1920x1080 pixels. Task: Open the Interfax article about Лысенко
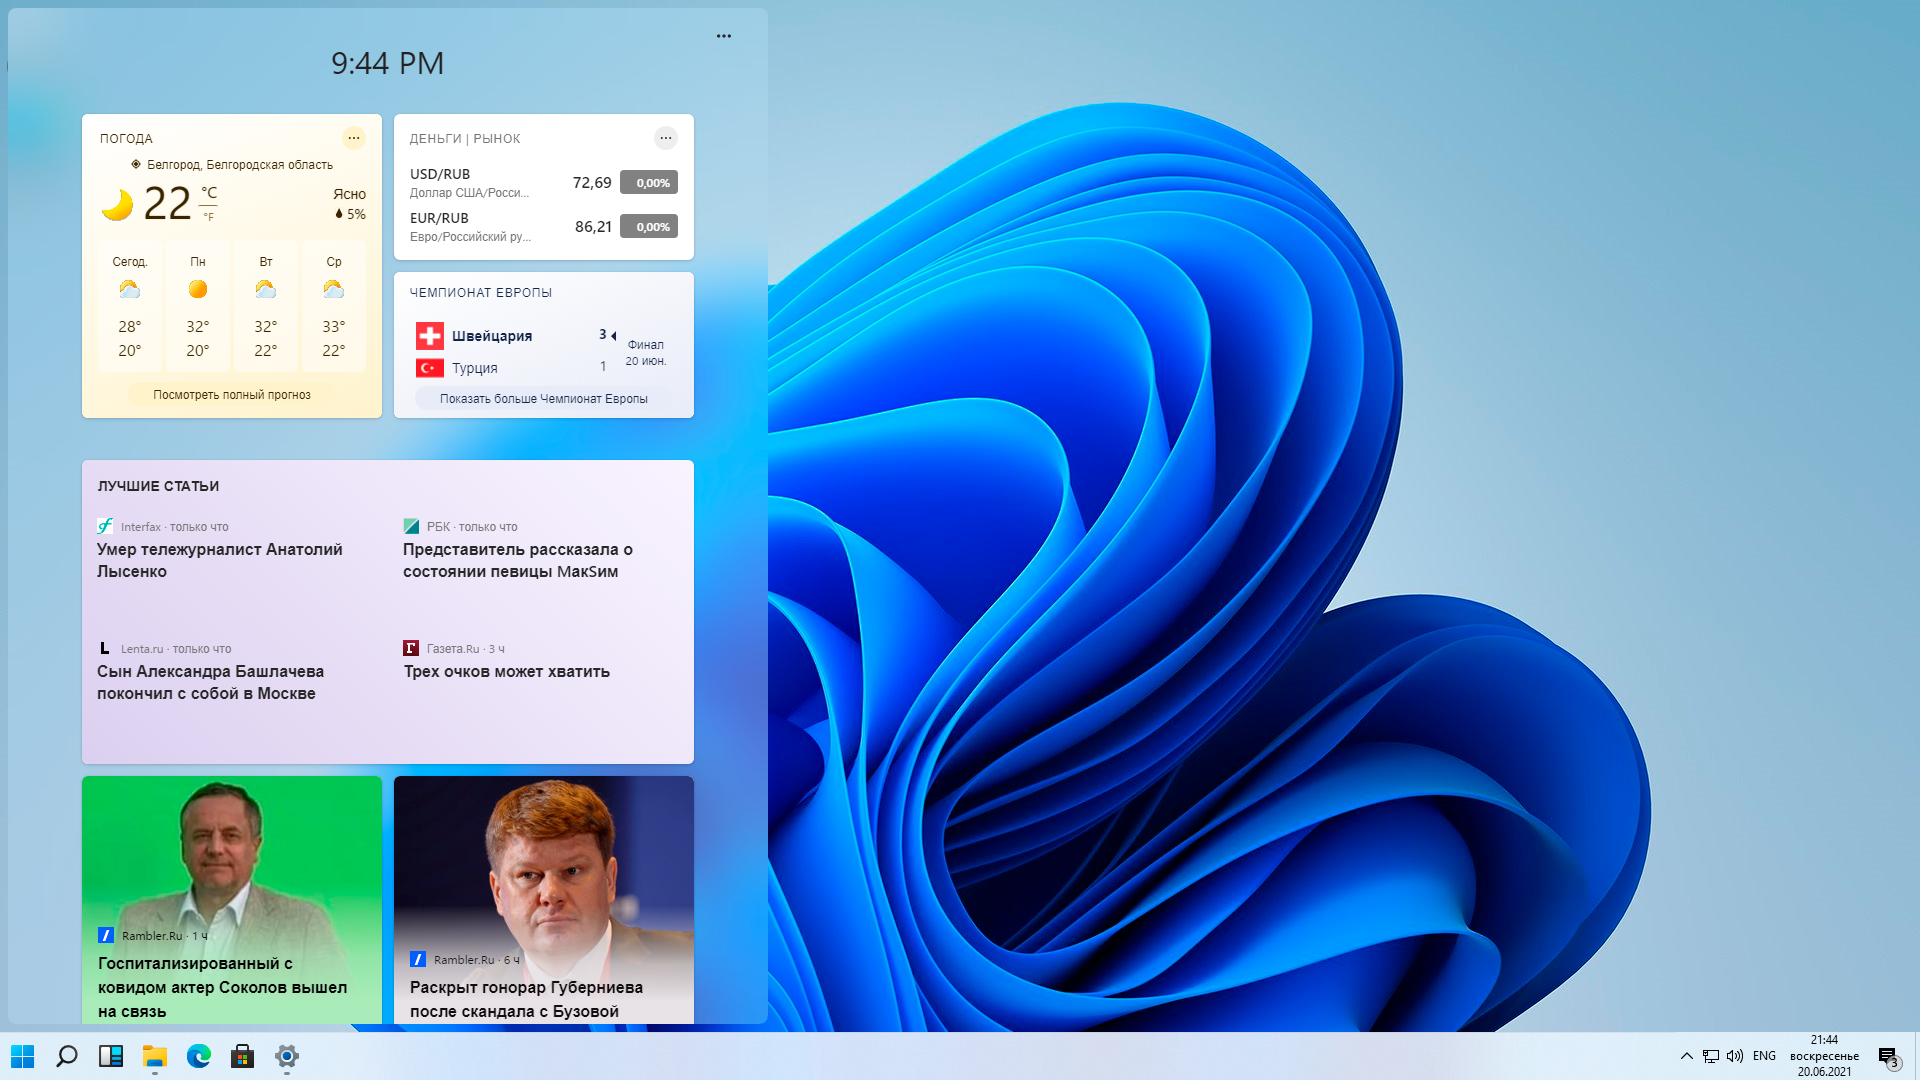point(220,560)
